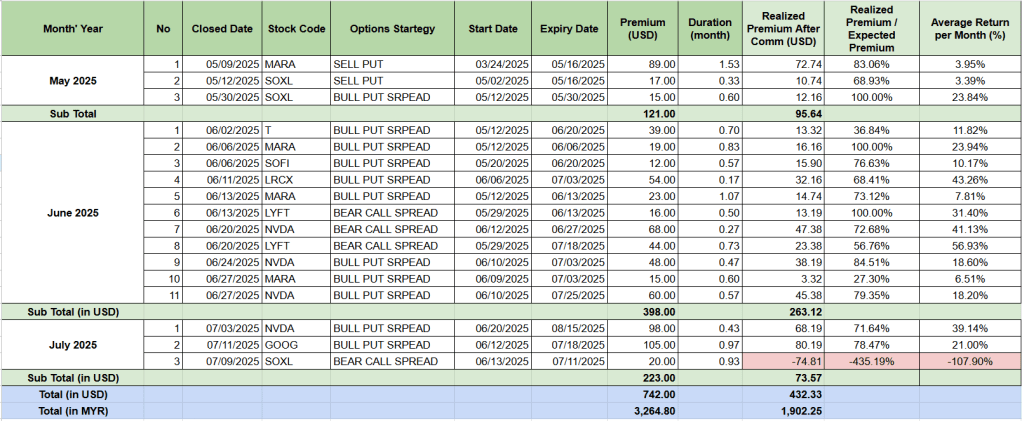Click the "Stock Code" header cell
Viewport: 1022px width, 421px height.
297,29
